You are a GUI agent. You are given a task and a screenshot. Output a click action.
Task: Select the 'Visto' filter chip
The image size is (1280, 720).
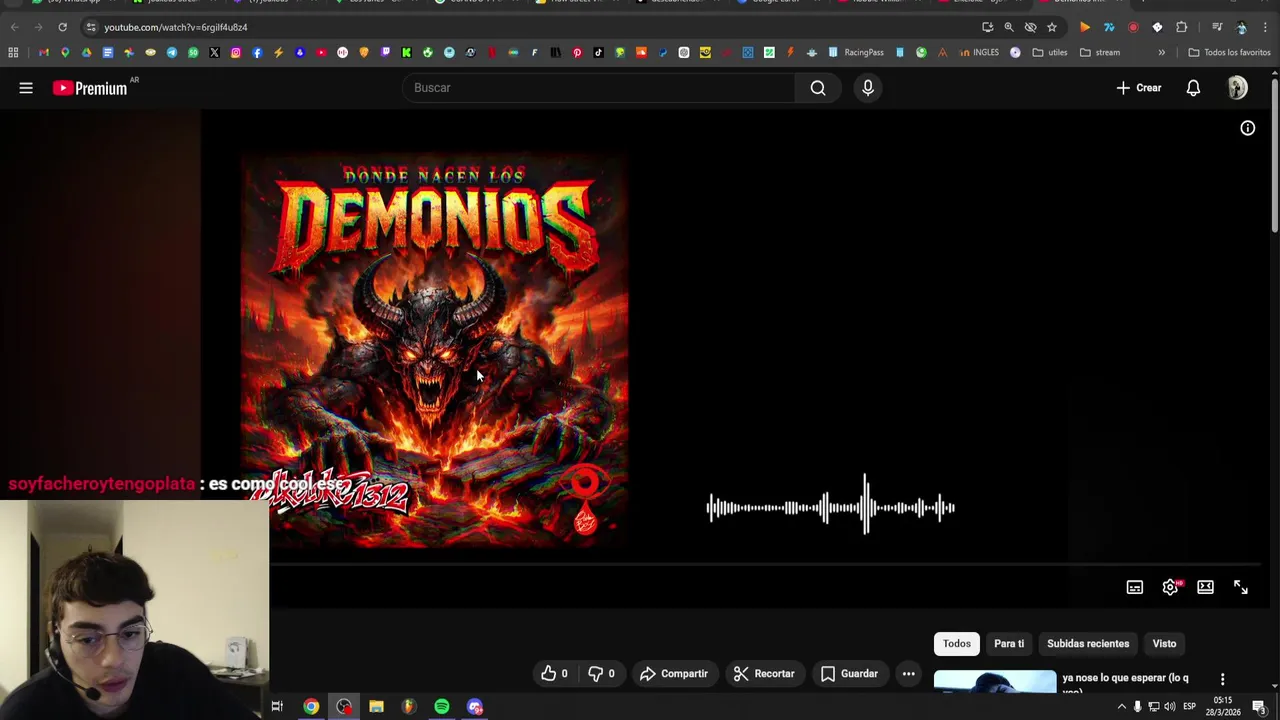pyautogui.click(x=1164, y=644)
